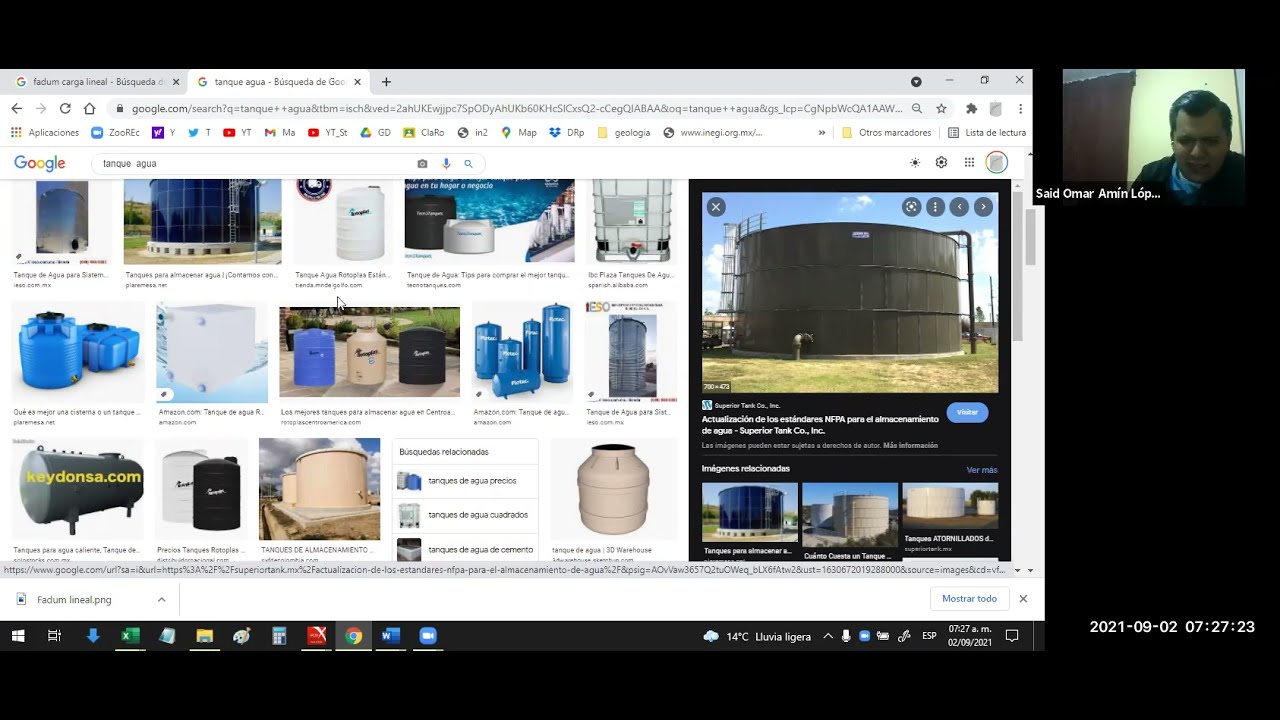Click the Chrome address bar URL
Viewport: 1280px width, 720px height.
pos(516,108)
